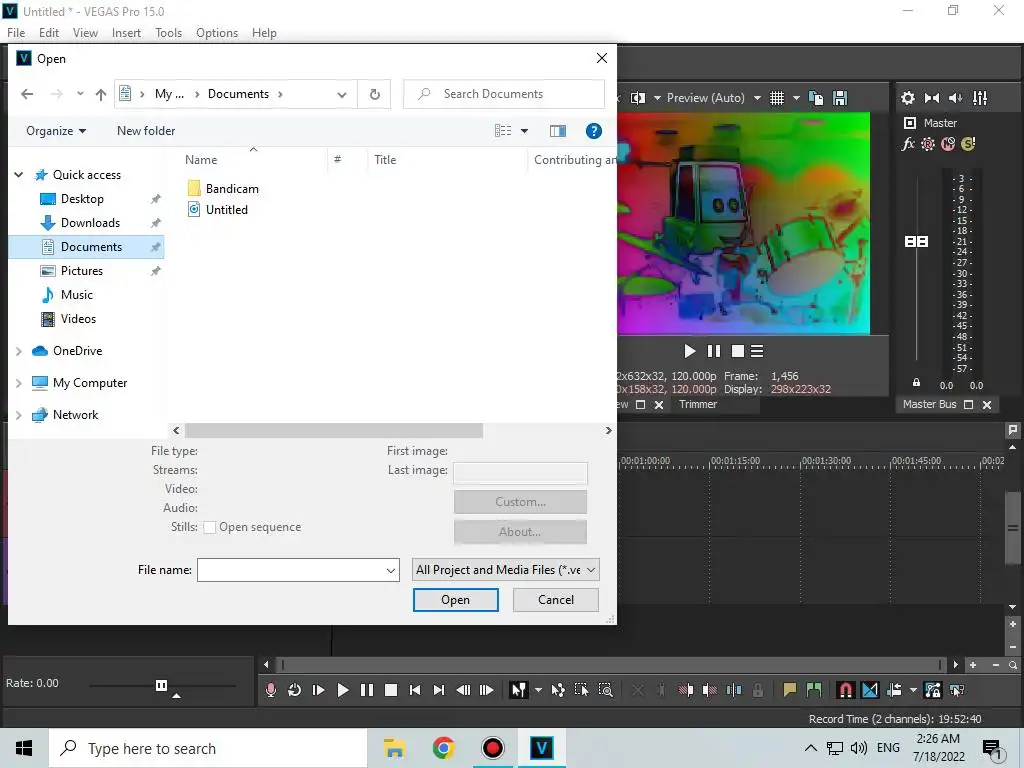The image size is (1024, 768).
Task: Select the Bandicam folder
Action: [x=223, y=189]
